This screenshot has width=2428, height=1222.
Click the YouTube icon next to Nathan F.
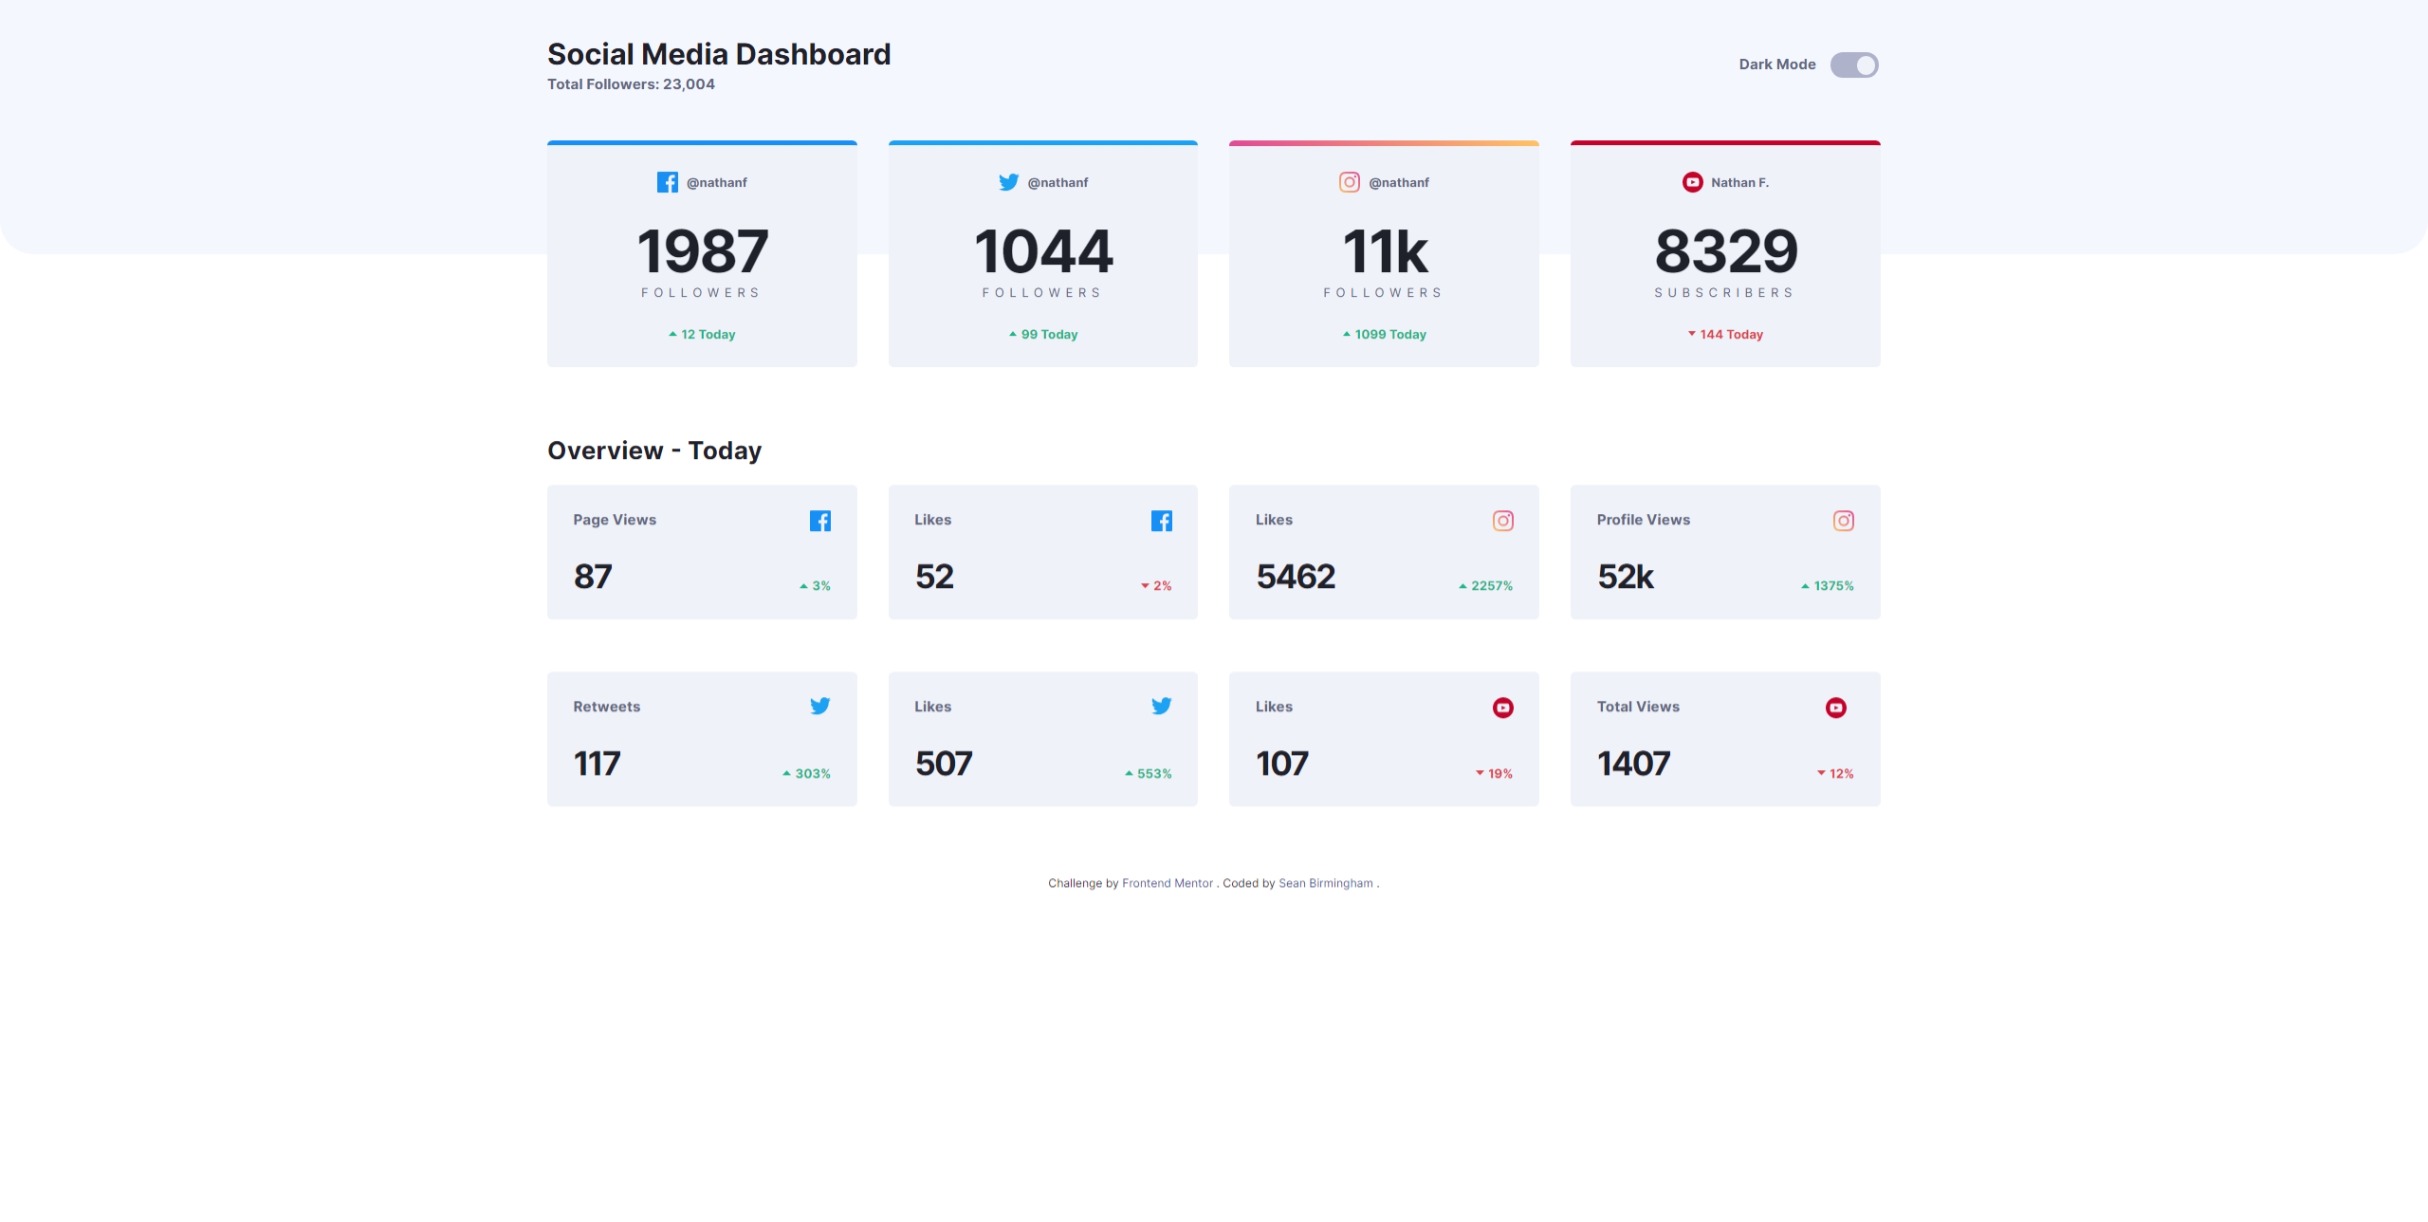[x=1692, y=182]
